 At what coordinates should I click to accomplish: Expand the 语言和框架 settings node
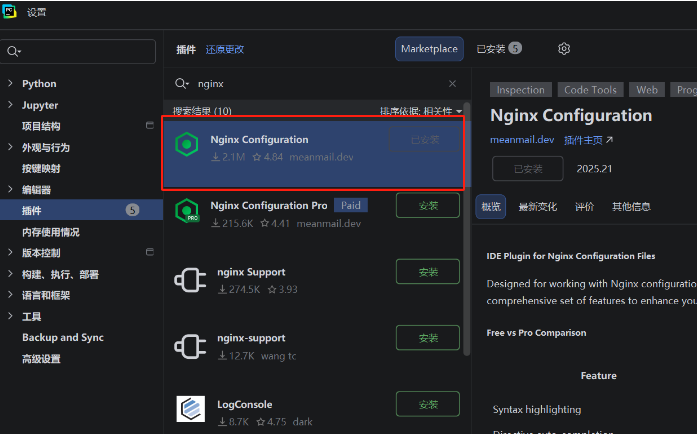(x=10, y=294)
